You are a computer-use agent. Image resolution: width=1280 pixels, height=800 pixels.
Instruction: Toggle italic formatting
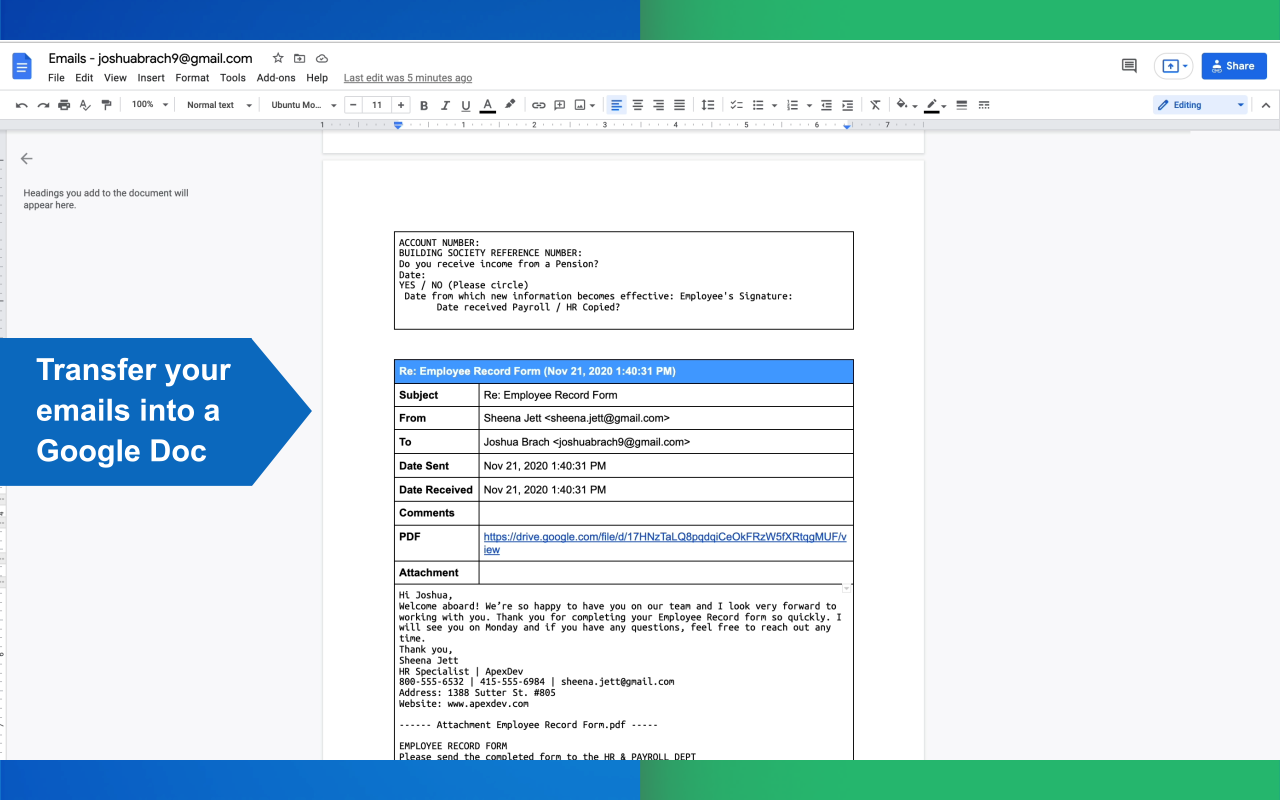coord(444,104)
